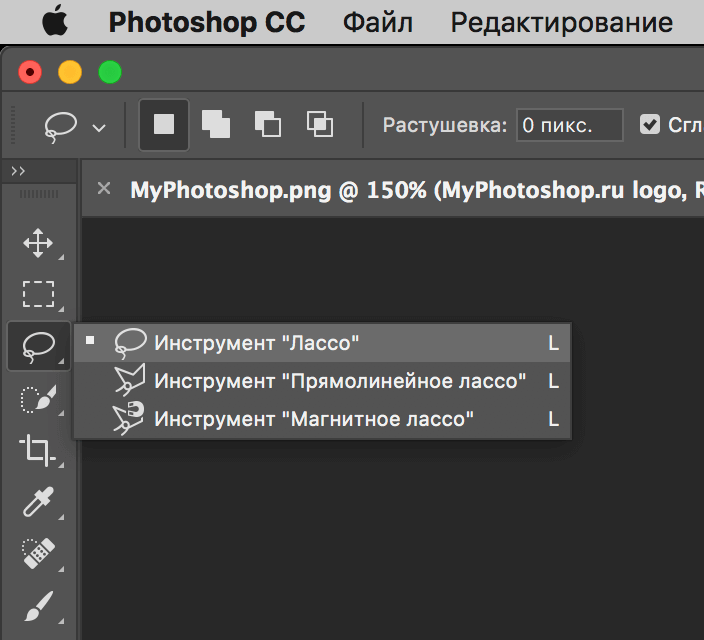Open the Редактирование menu

(x=561, y=22)
